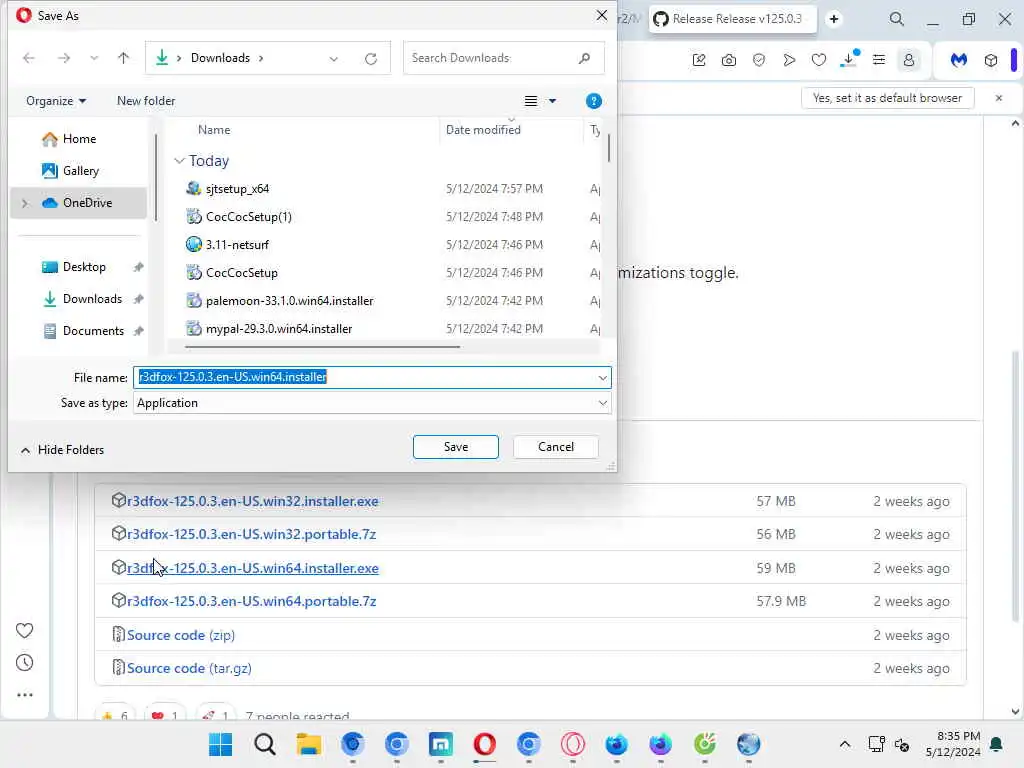Click Opera snapshot camera icon
Screen dimensions: 1024x768
point(729,60)
